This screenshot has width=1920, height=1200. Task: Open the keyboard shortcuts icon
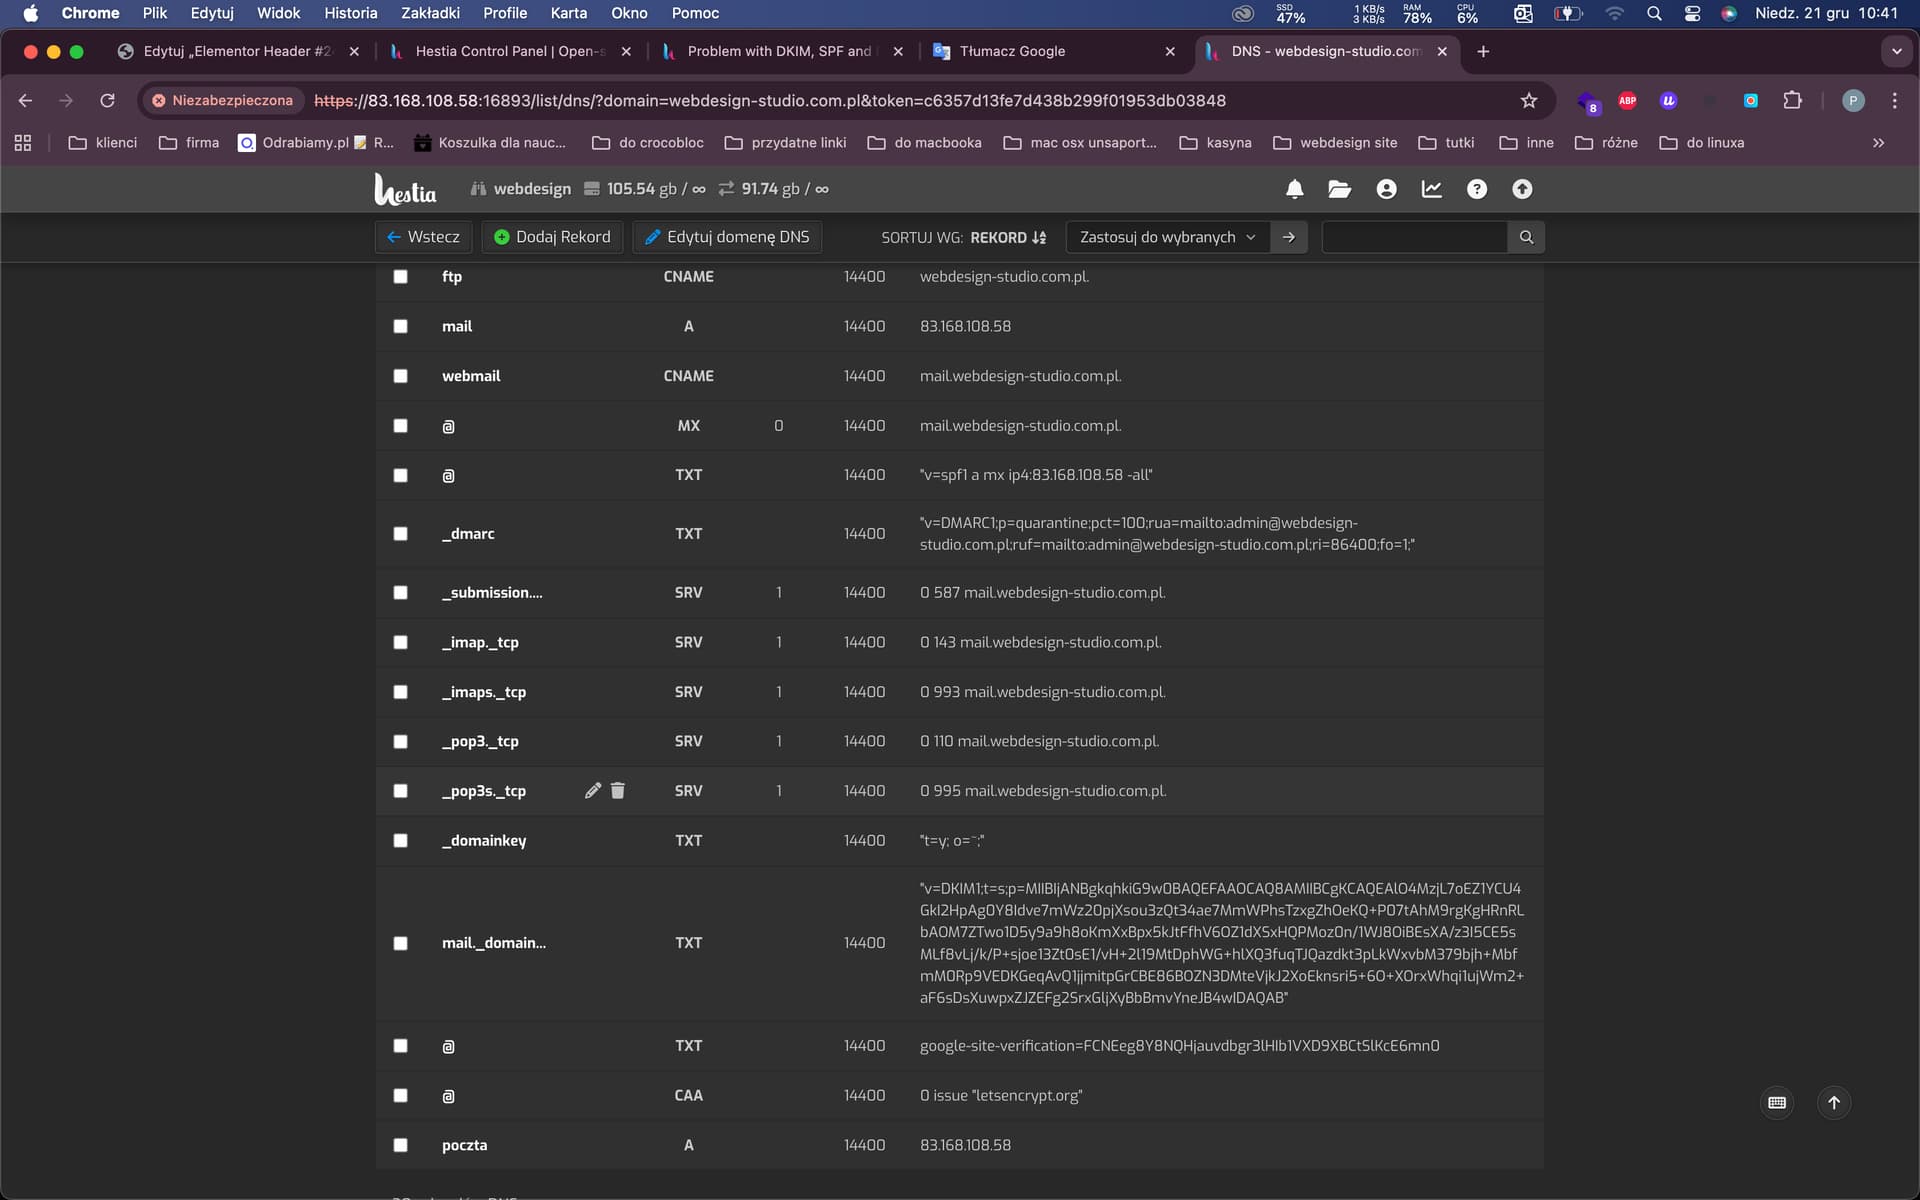tap(1777, 1102)
